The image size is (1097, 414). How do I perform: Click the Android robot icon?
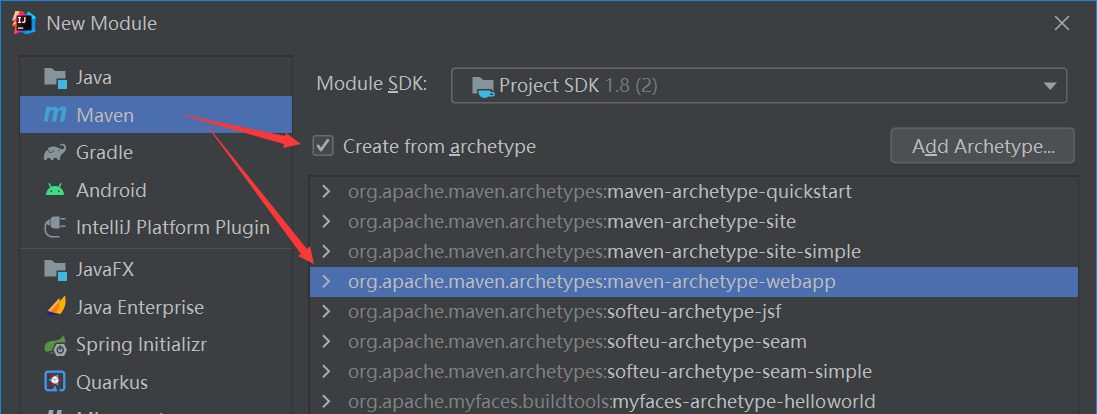click(x=55, y=190)
